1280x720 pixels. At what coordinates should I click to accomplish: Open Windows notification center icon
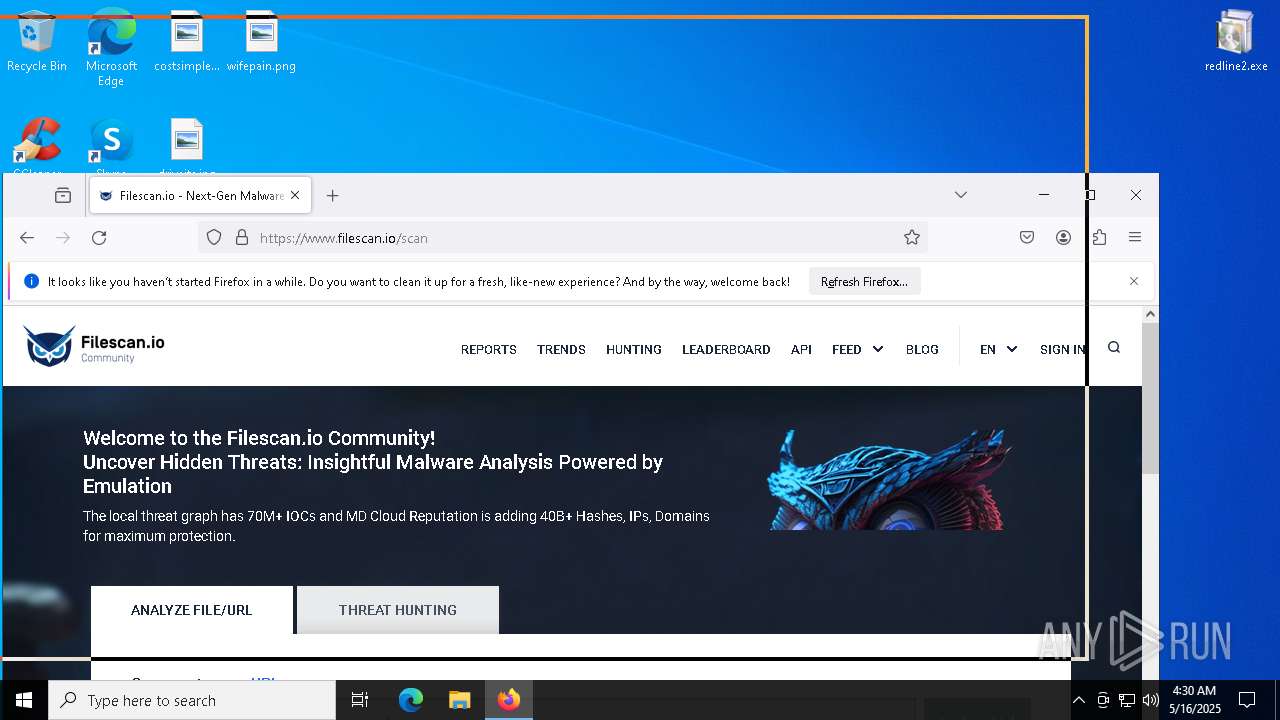[x=1247, y=700]
